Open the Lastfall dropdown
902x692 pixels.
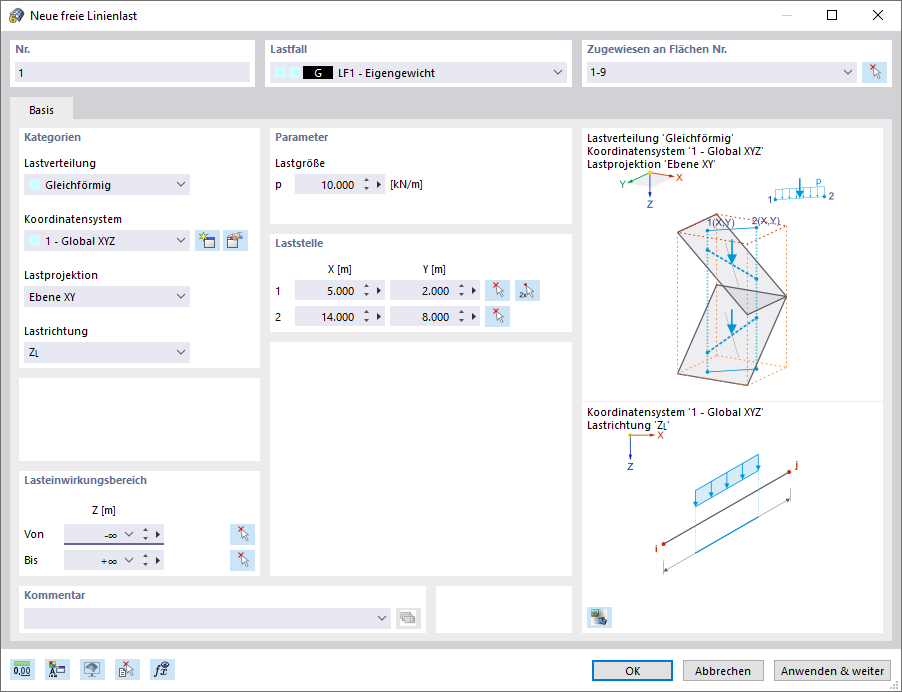click(x=557, y=72)
